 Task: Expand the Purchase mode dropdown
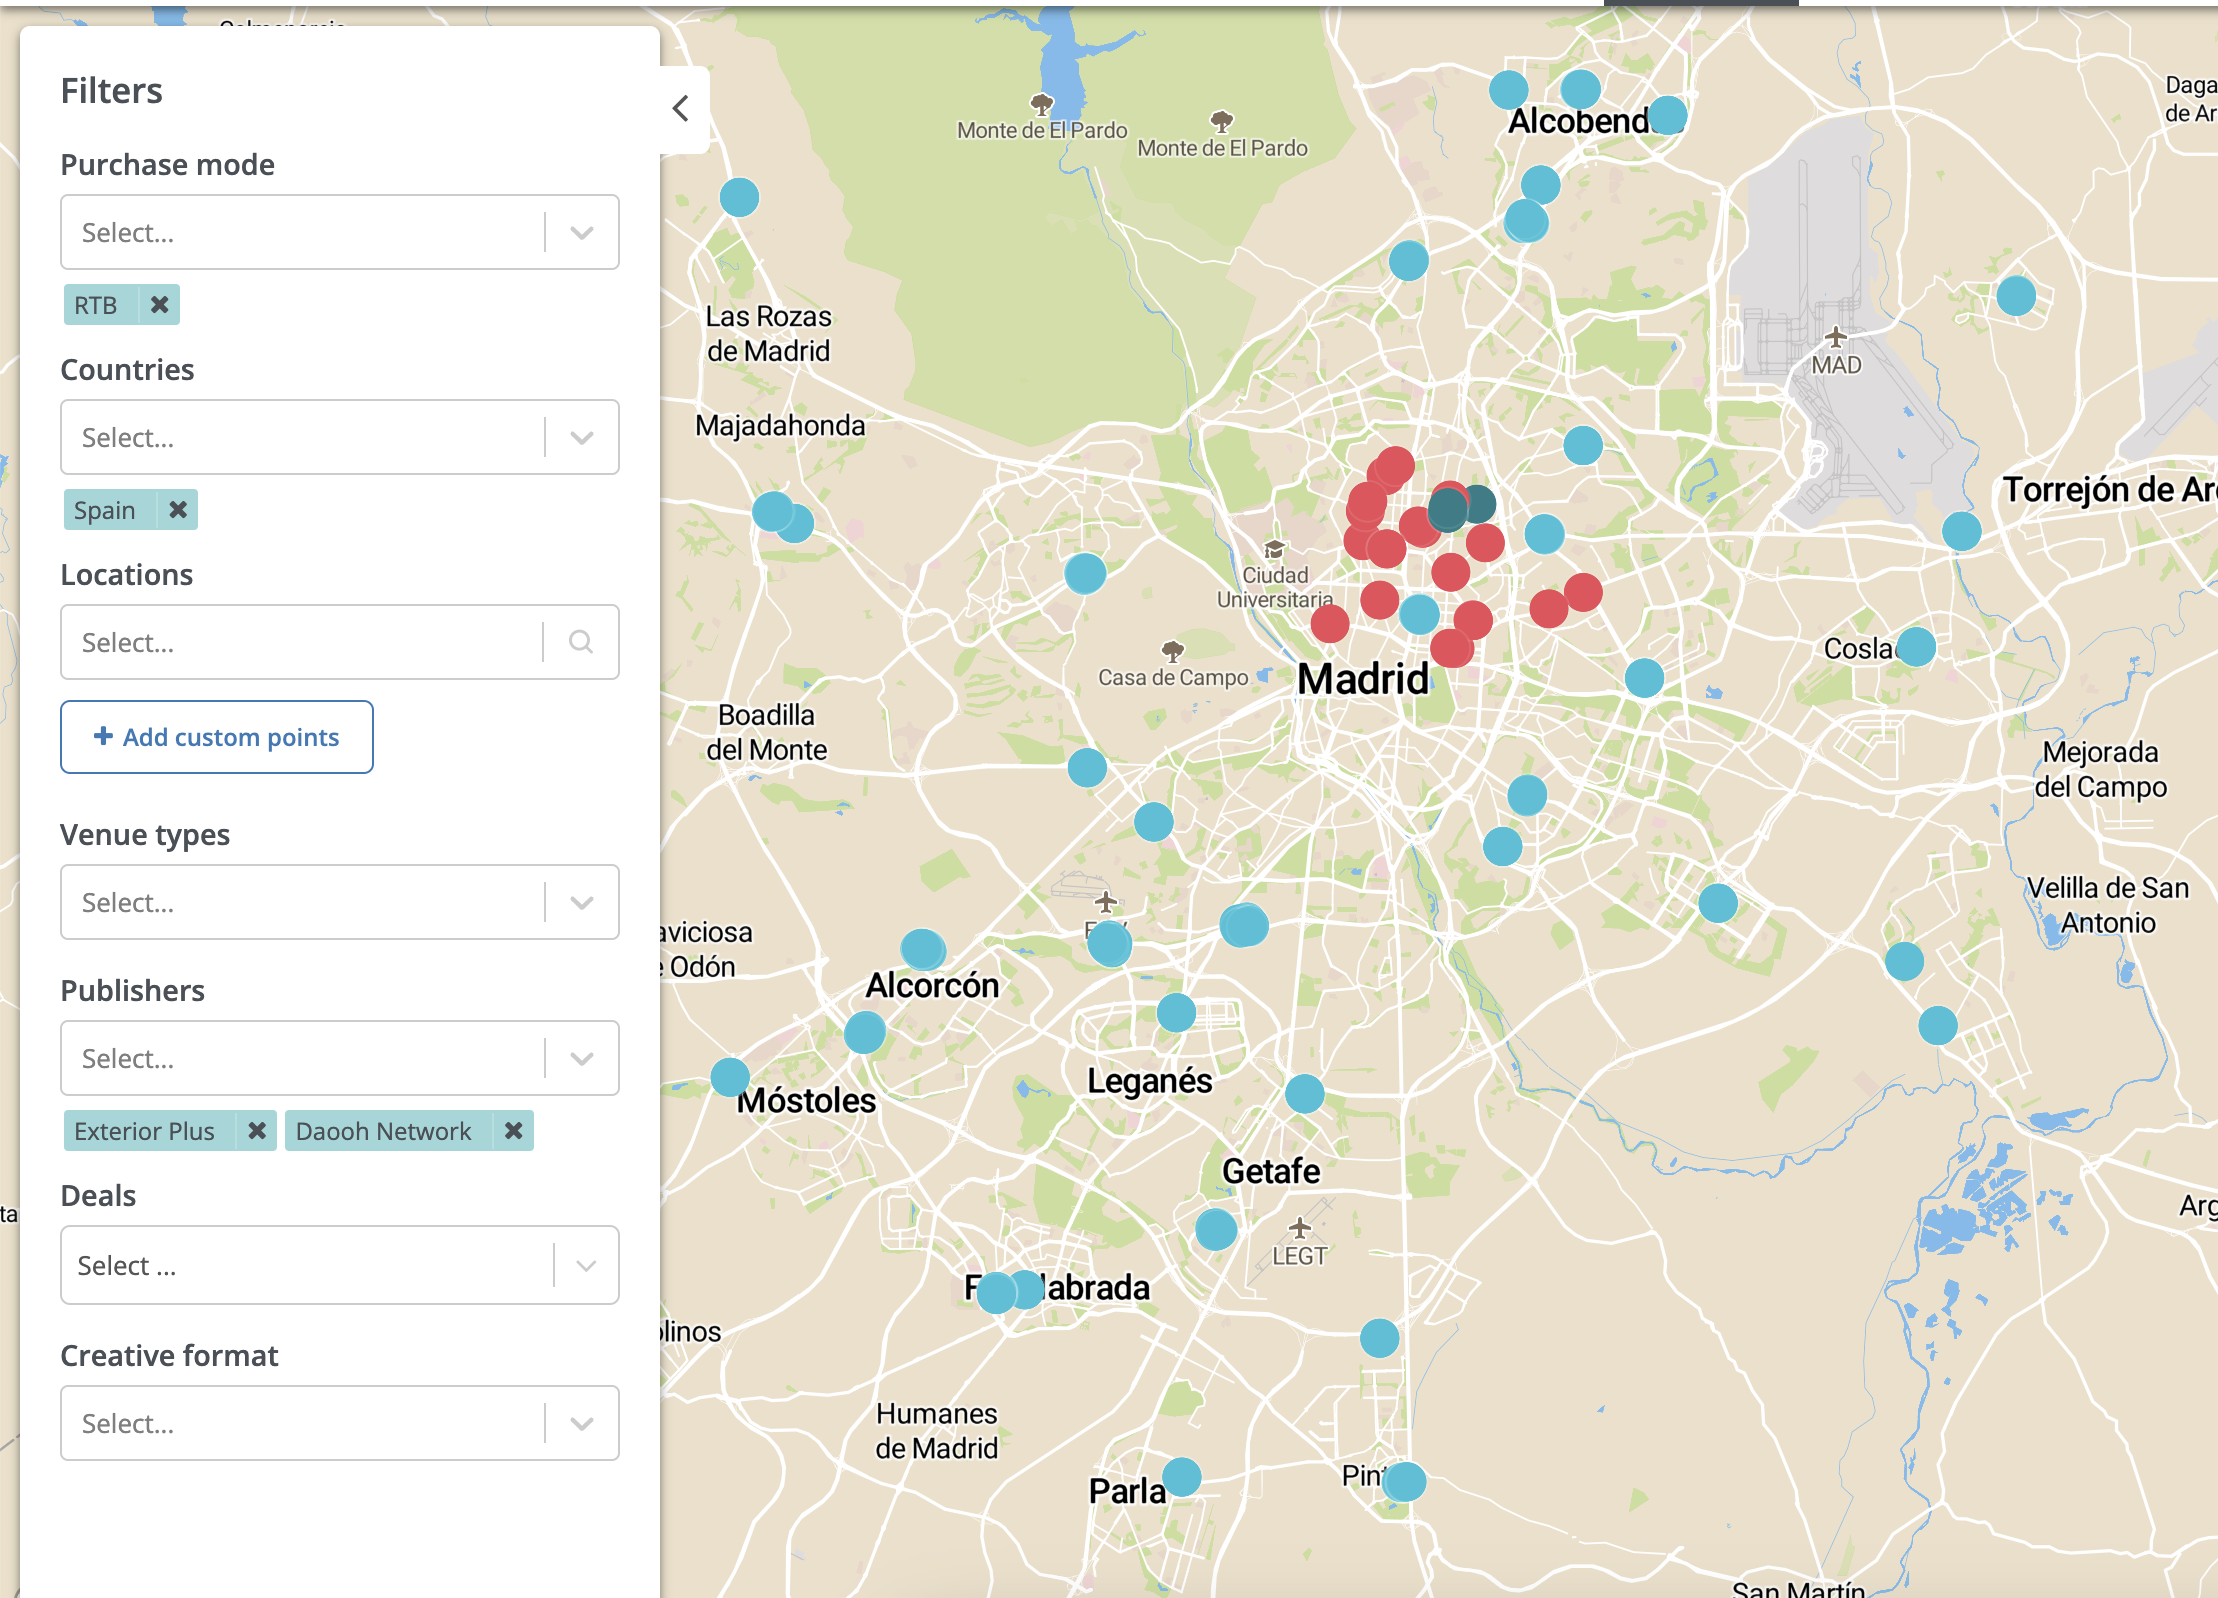point(582,232)
